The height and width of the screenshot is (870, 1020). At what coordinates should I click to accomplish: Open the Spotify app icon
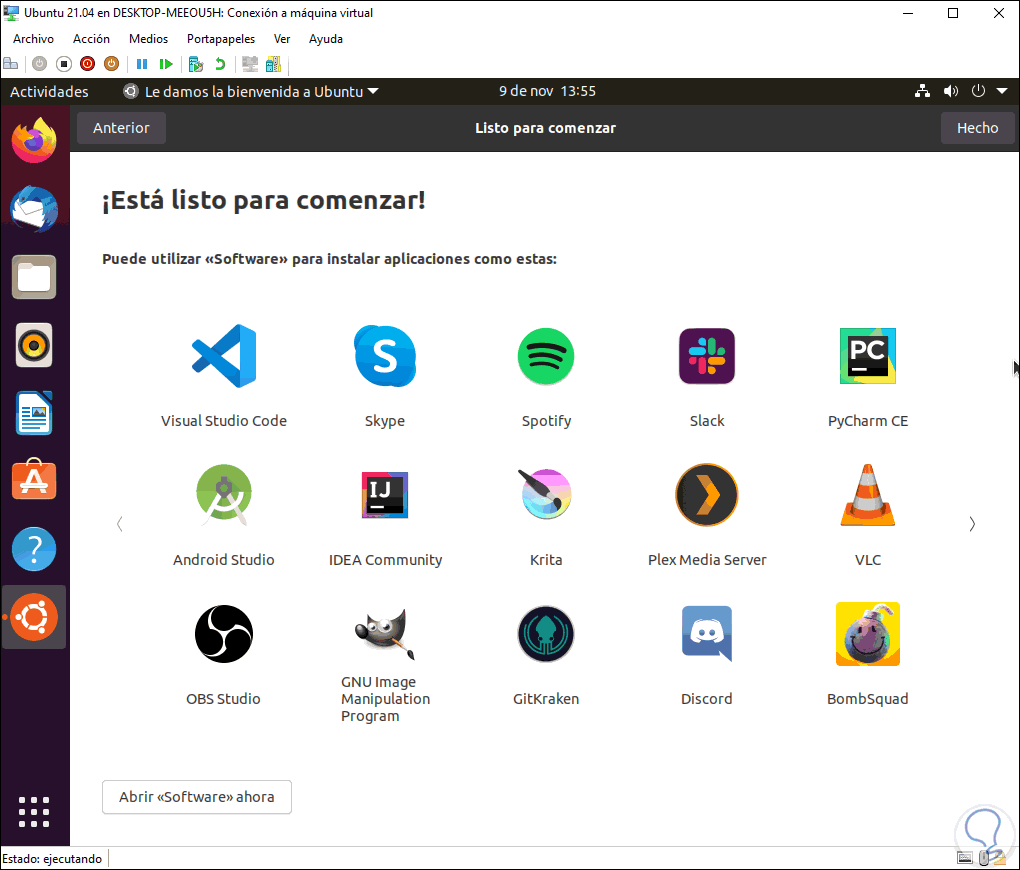point(546,356)
